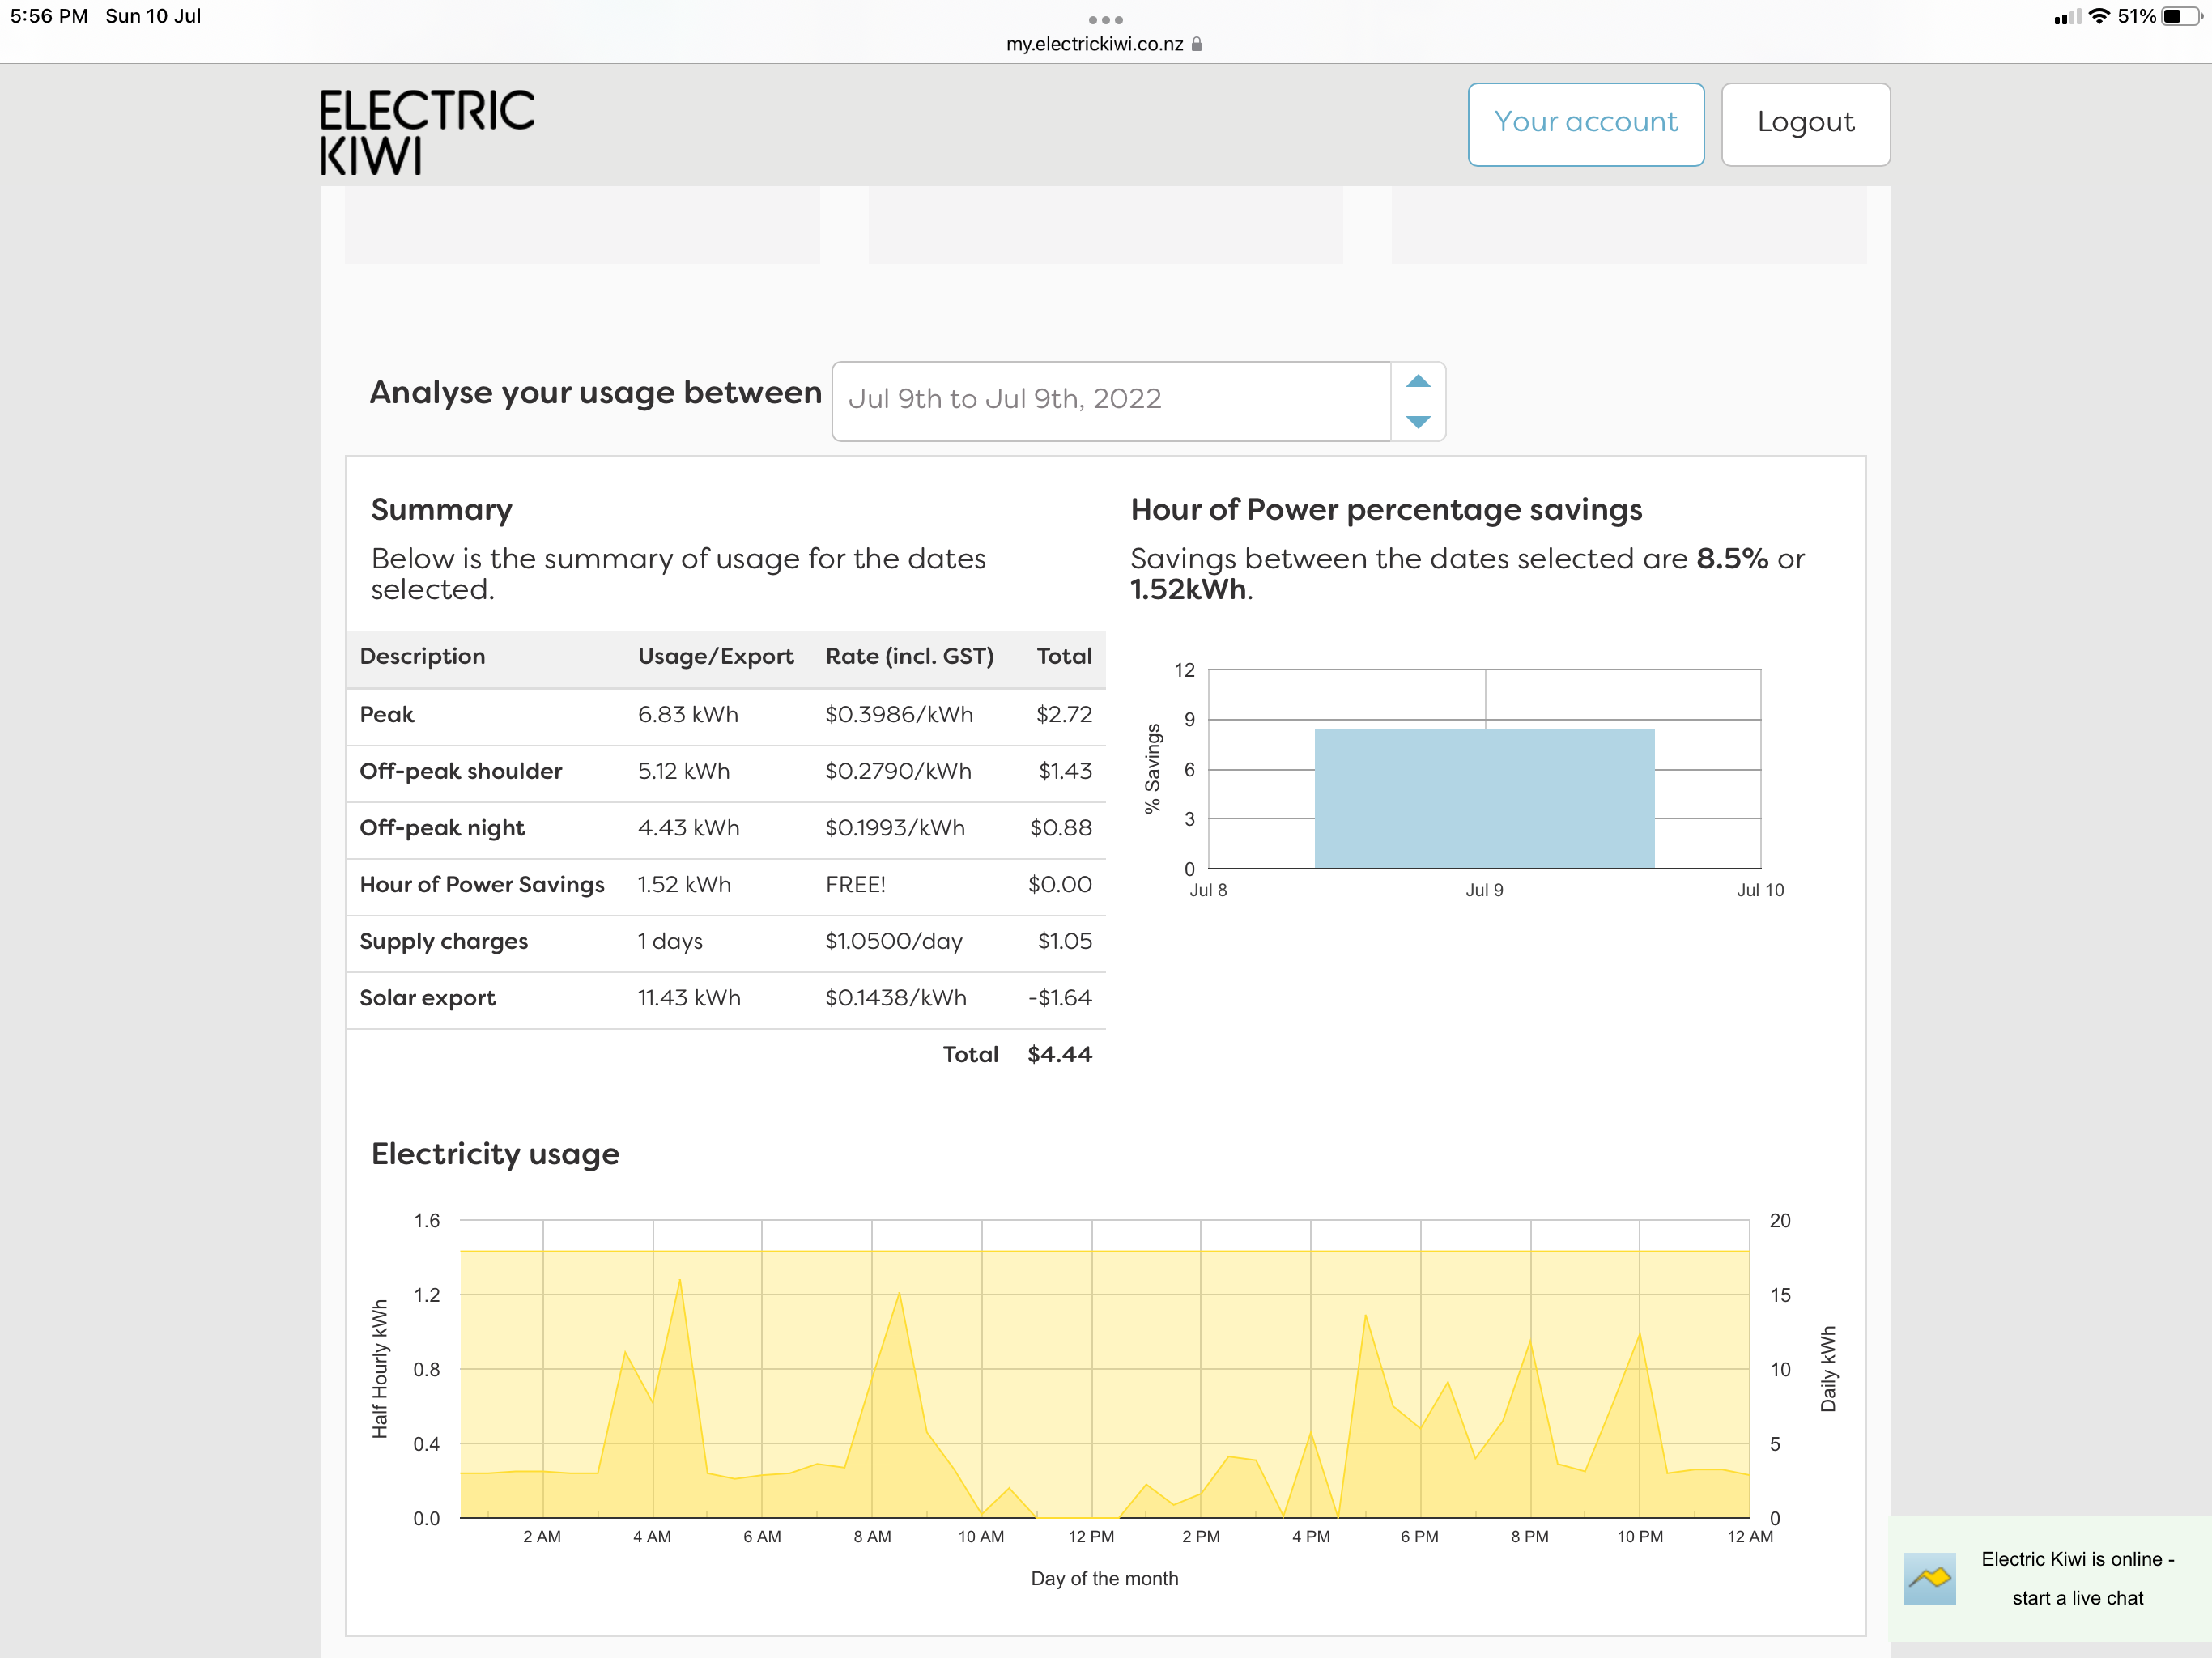Tap the Wi-Fi status icon
Viewport: 2212px width, 1658px height.
(2099, 16)
